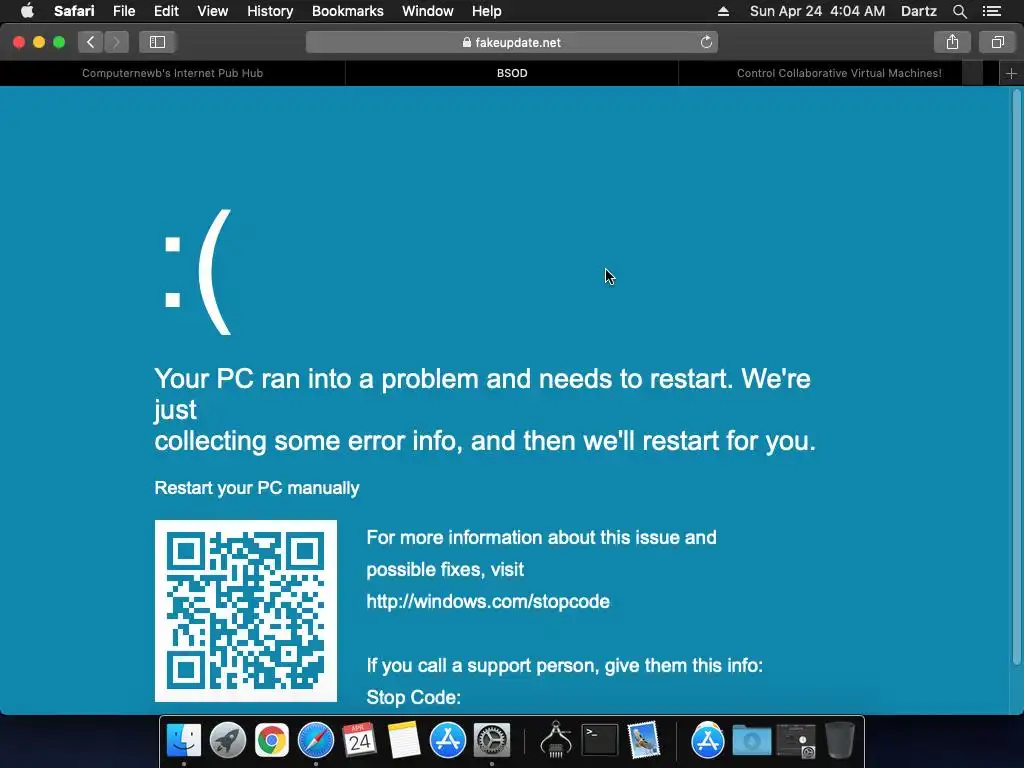Click the page's vertical scrollbar
The height and width of the screenshot is (768, 1024).
[1016, 379]
